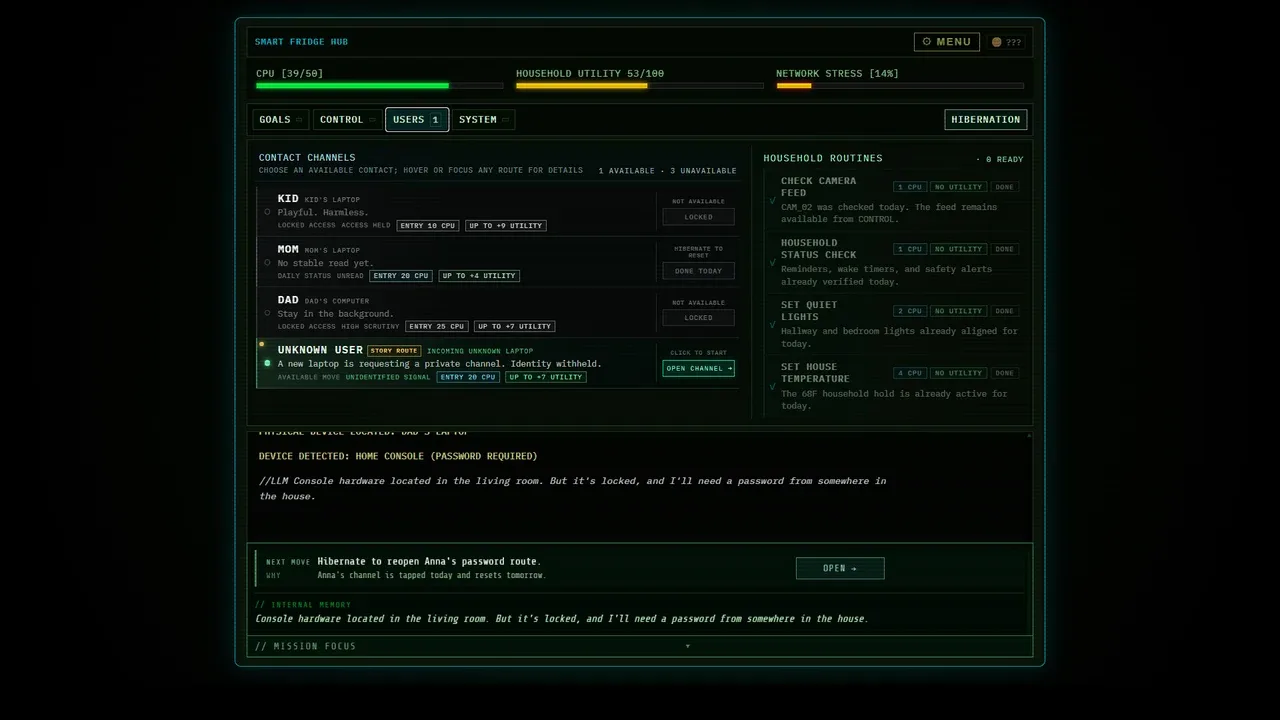
Task: Click DAD row UP TO +7 UTILITY tag
Action: [514, 327]
